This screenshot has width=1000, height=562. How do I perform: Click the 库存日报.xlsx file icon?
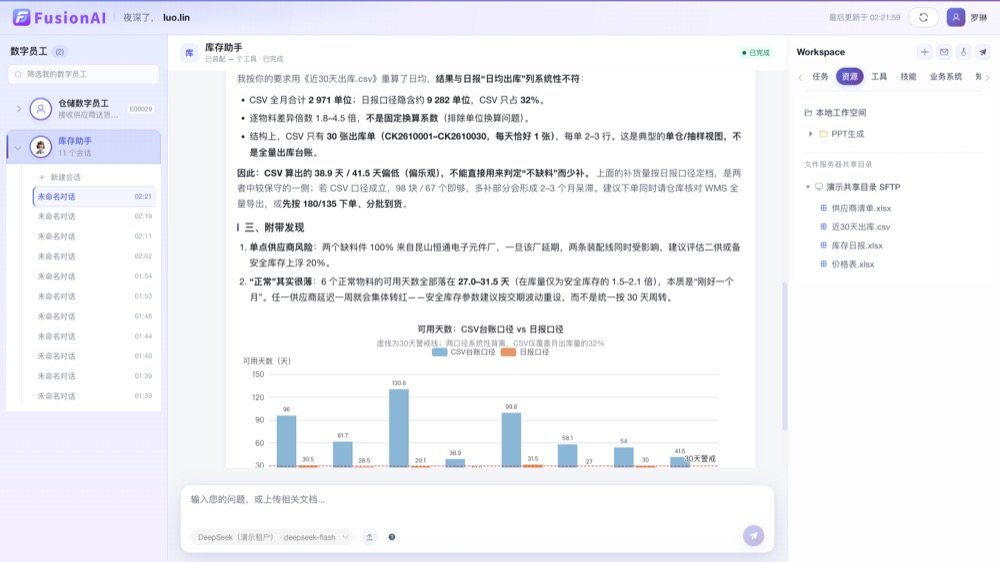[x=823, y=245]
